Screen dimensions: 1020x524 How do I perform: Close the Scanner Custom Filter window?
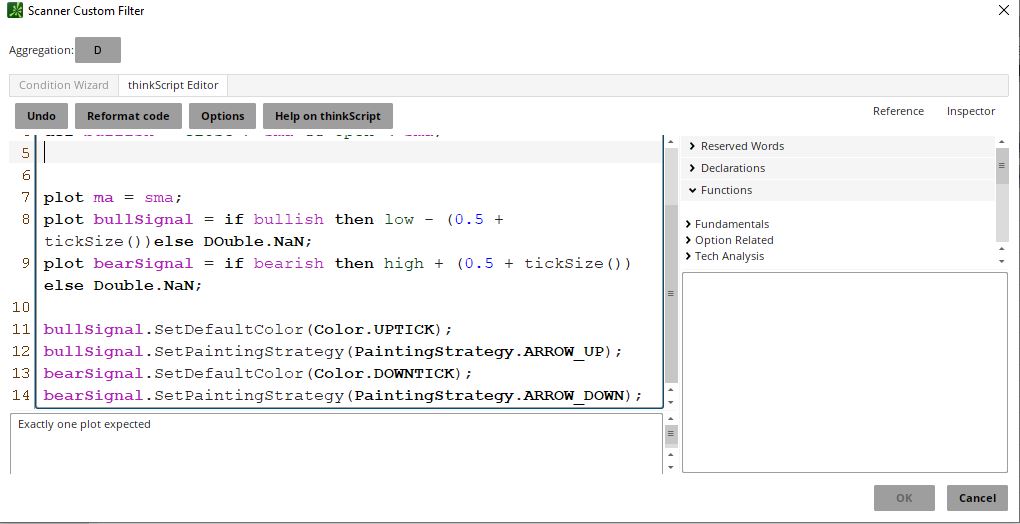point(1003,10)
